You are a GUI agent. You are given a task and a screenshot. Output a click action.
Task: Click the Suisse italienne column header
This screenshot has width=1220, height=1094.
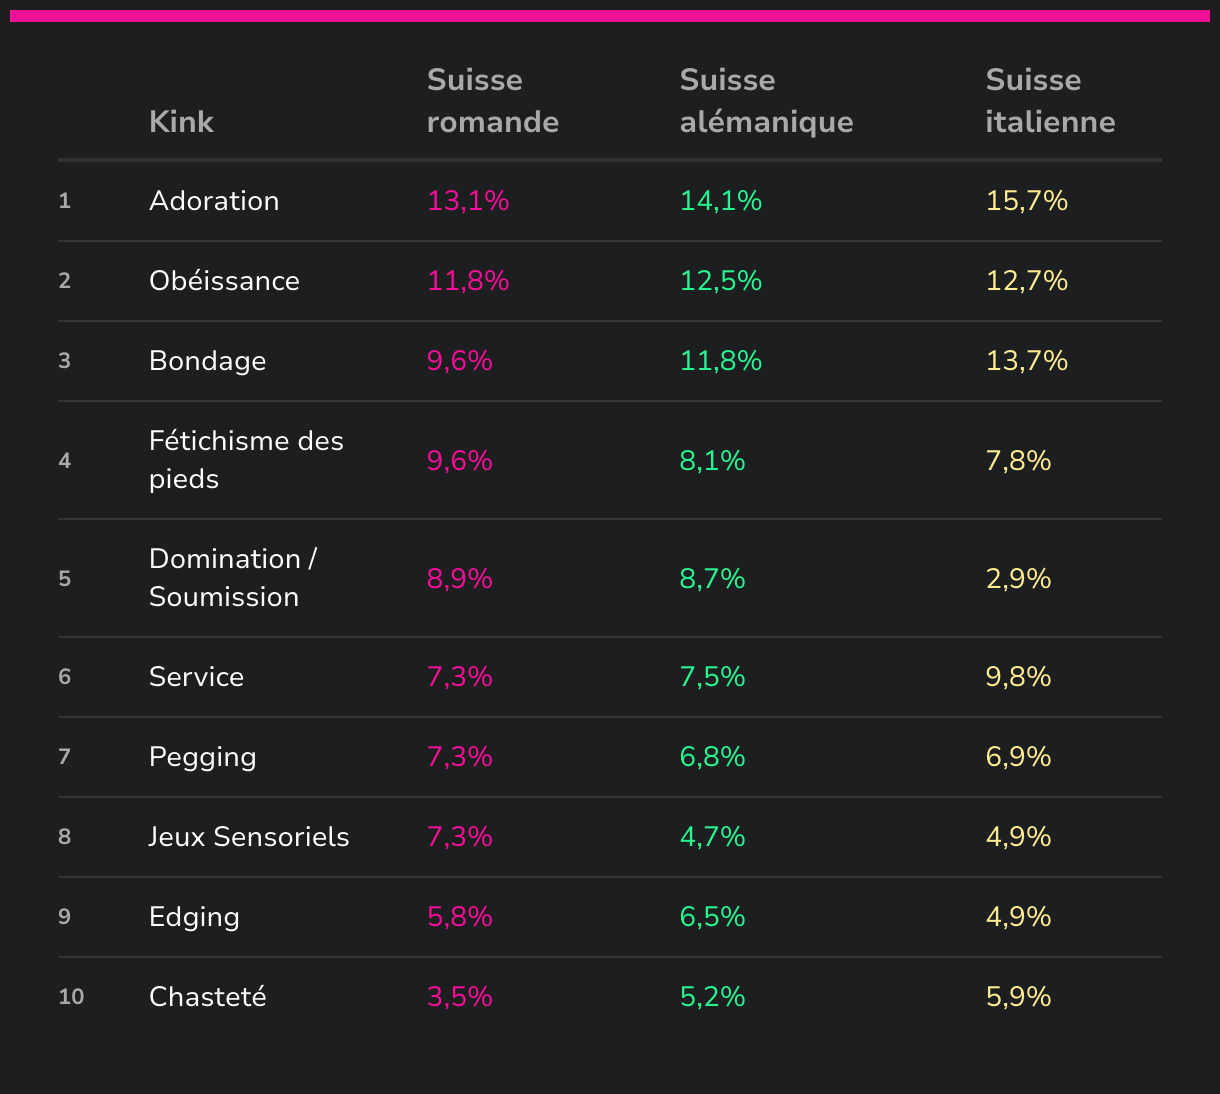(1050, 101)
